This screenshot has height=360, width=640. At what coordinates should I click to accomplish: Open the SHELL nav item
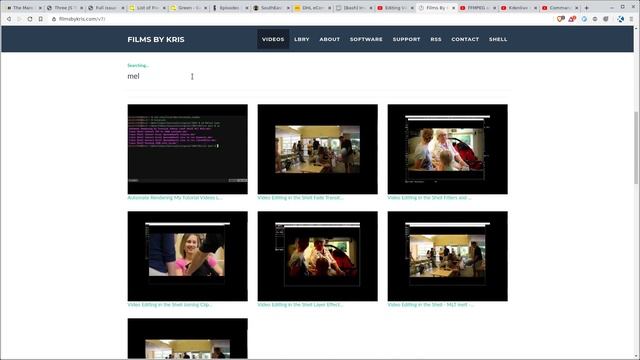click(498, 39)
